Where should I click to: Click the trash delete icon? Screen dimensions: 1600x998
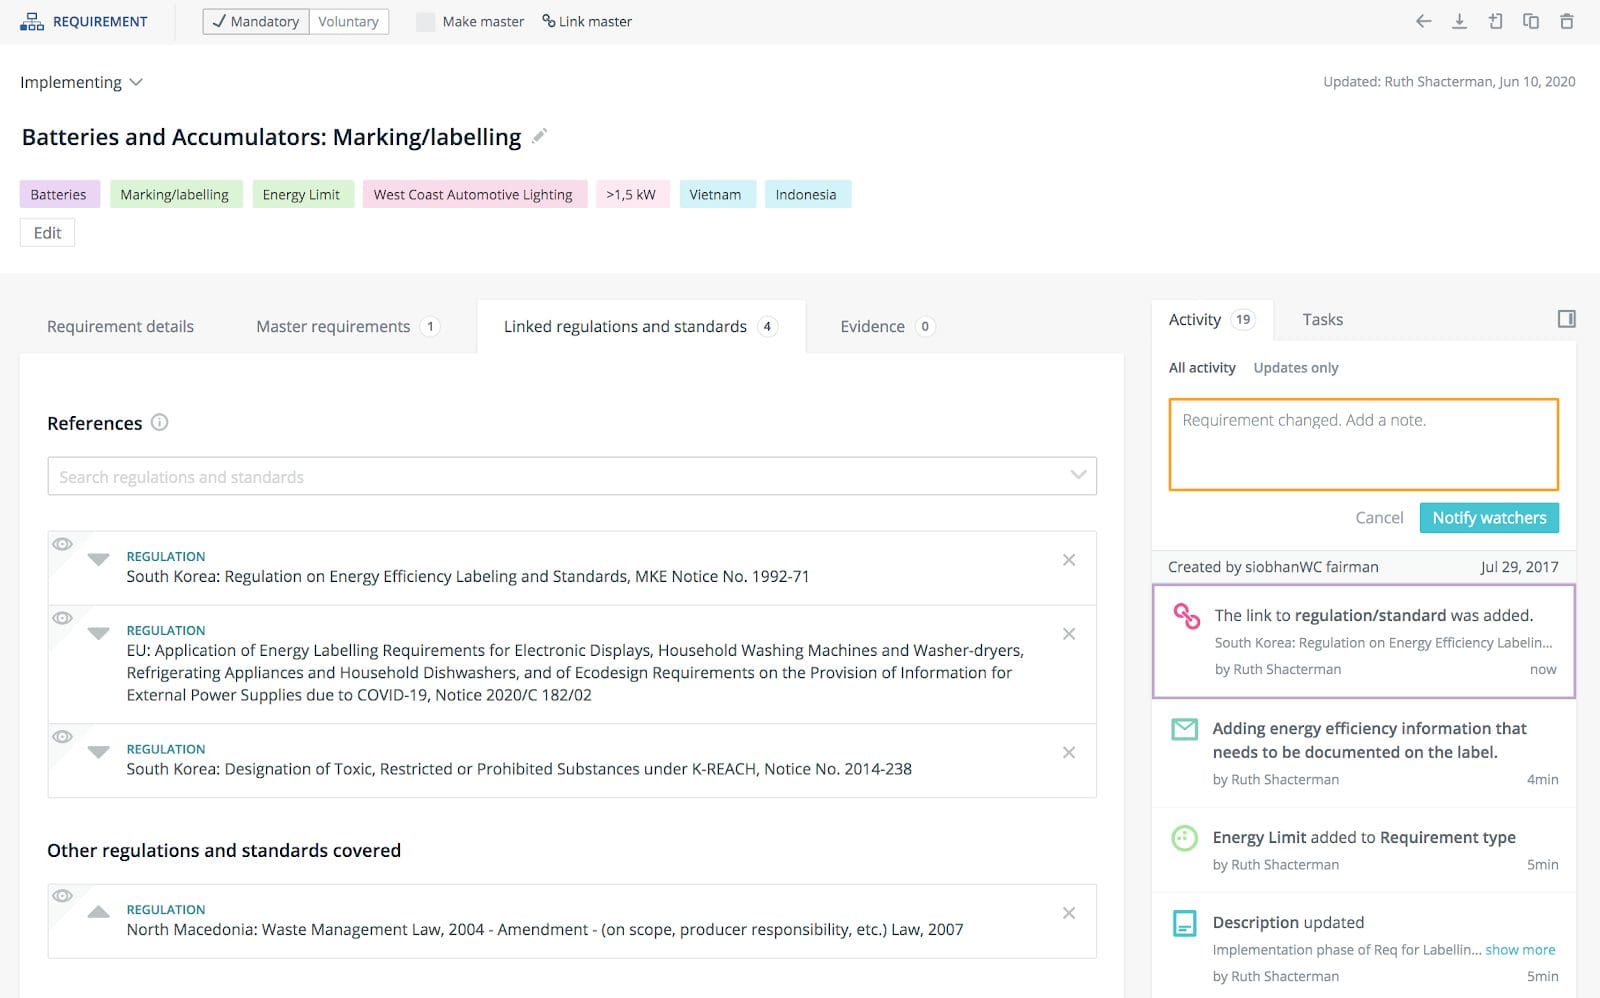[1566, 21]
